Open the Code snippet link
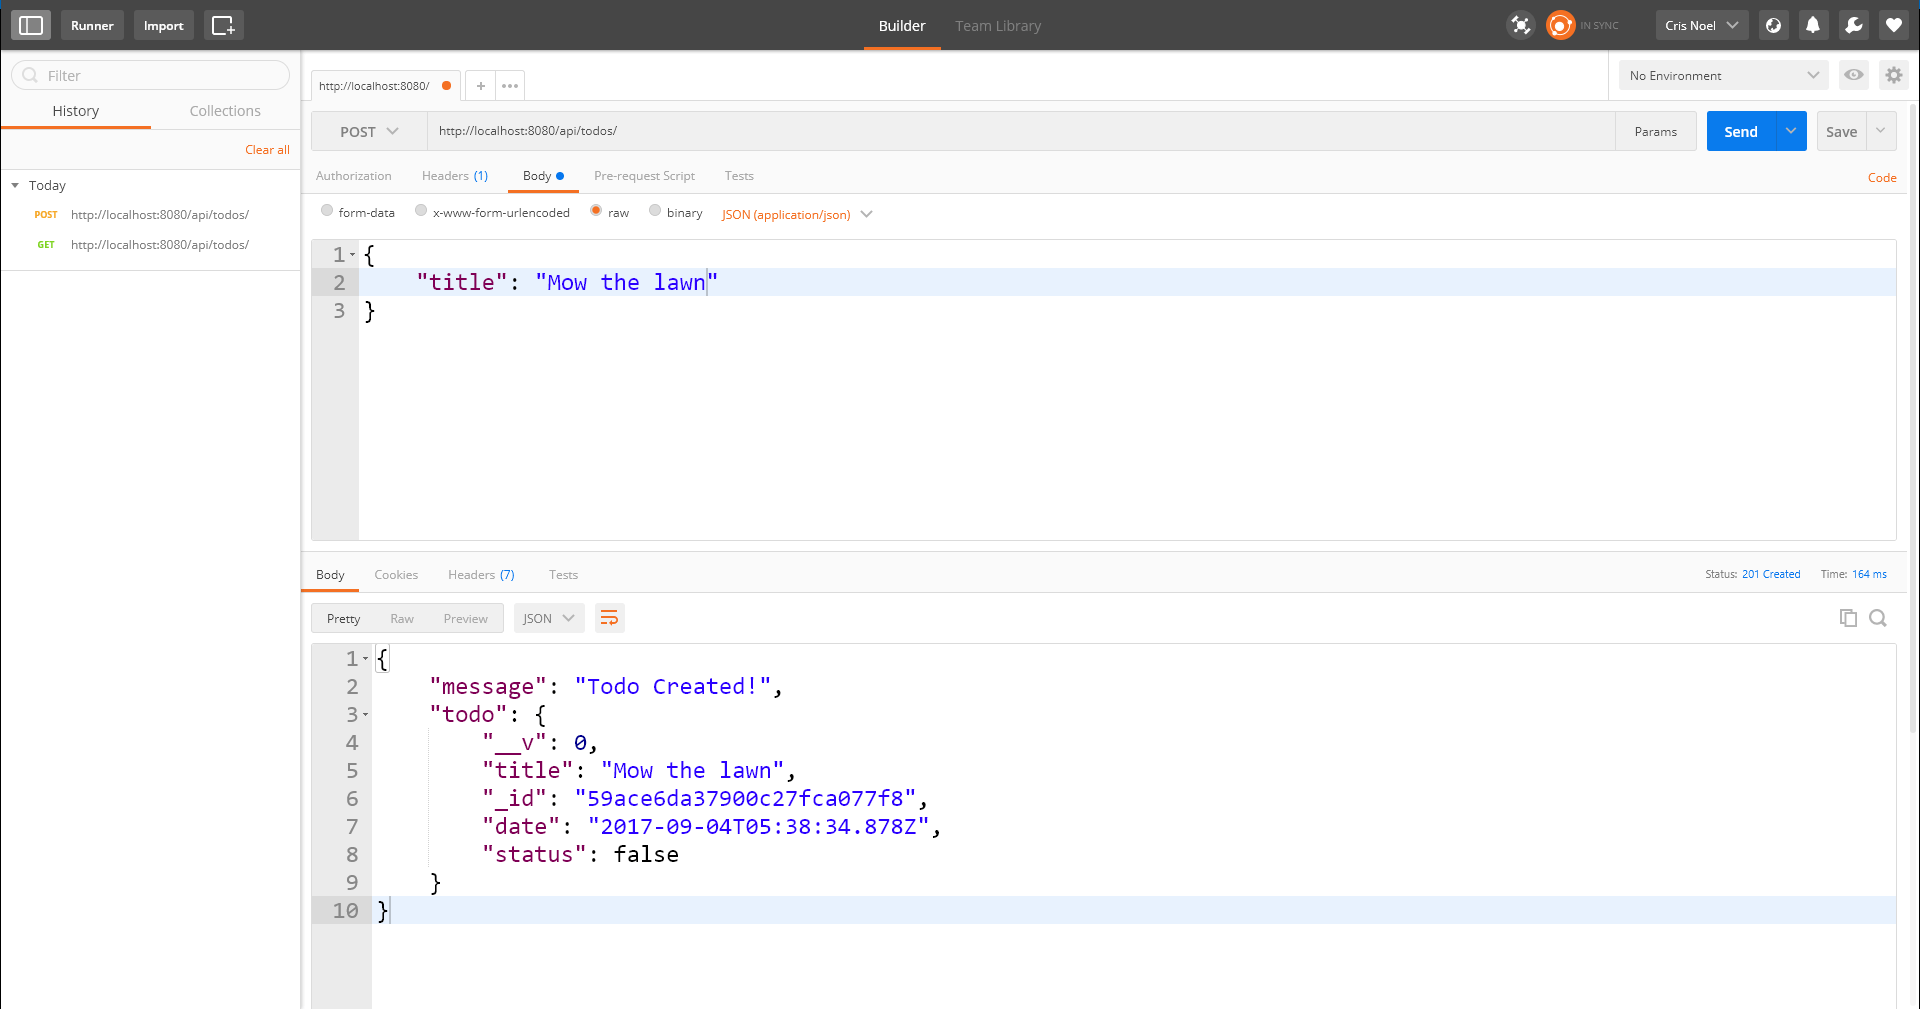 pos(1882,177)
